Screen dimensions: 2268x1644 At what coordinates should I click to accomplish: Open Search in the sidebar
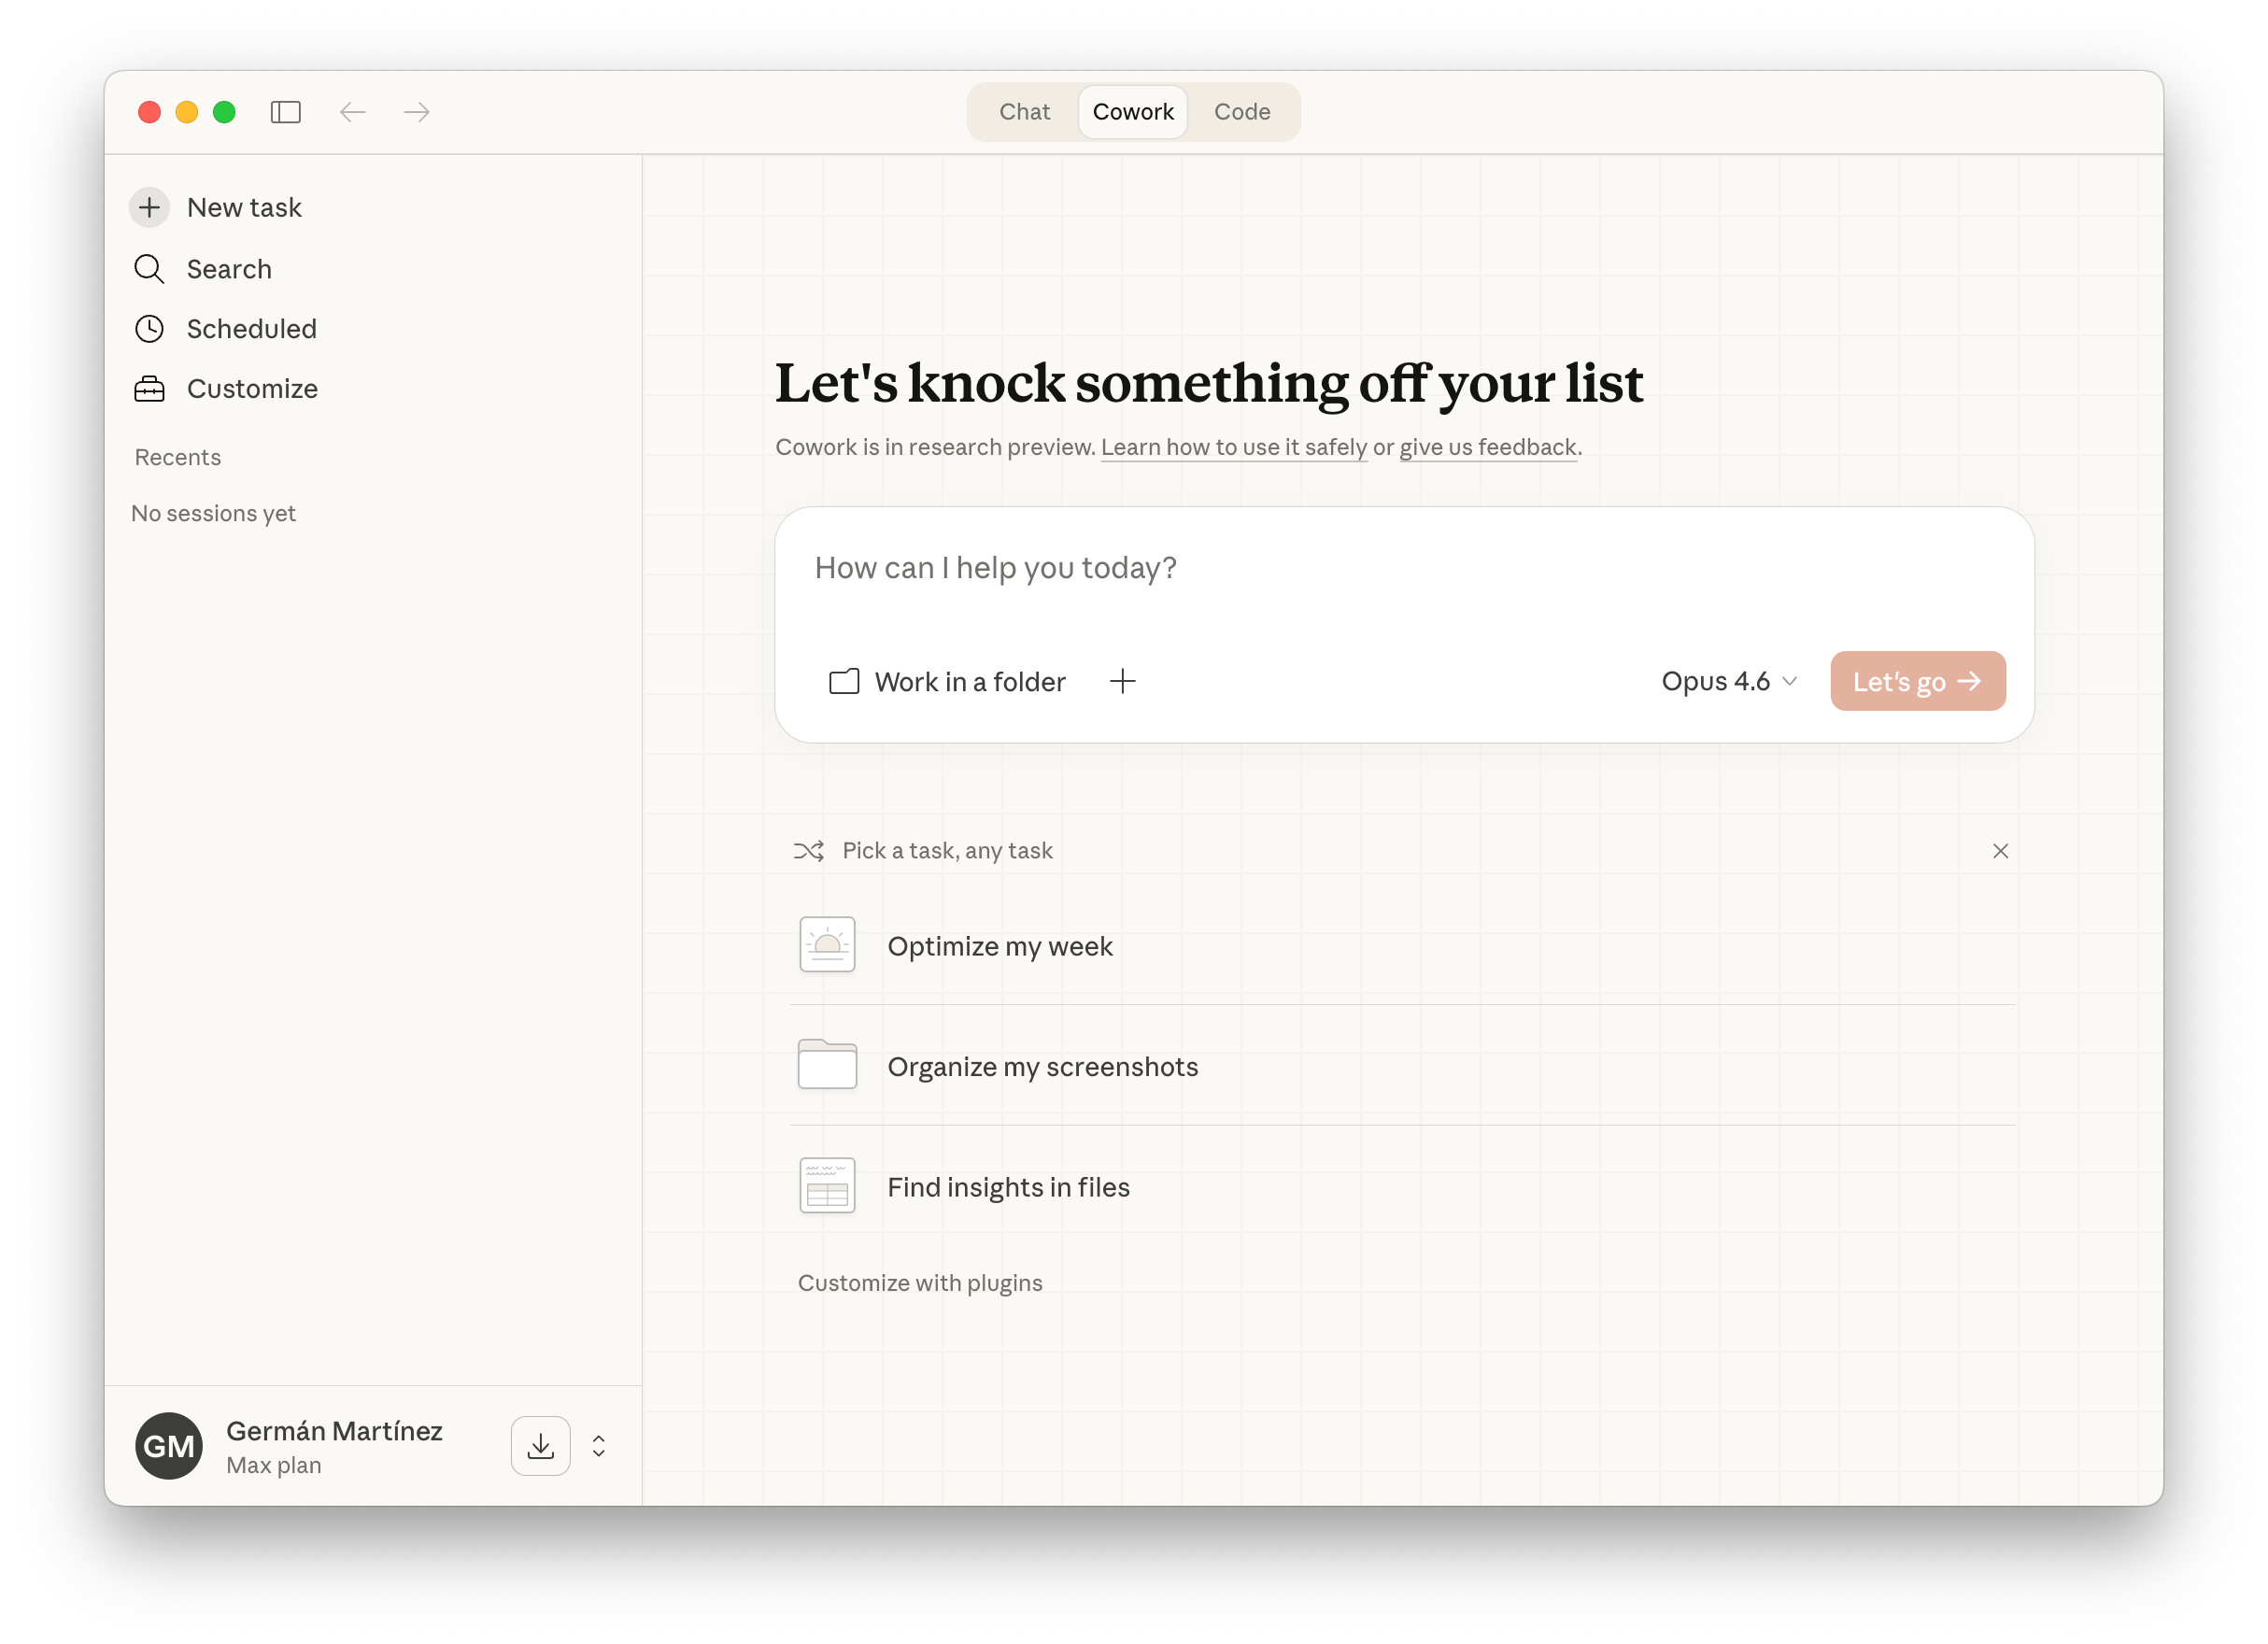point(228,269)
